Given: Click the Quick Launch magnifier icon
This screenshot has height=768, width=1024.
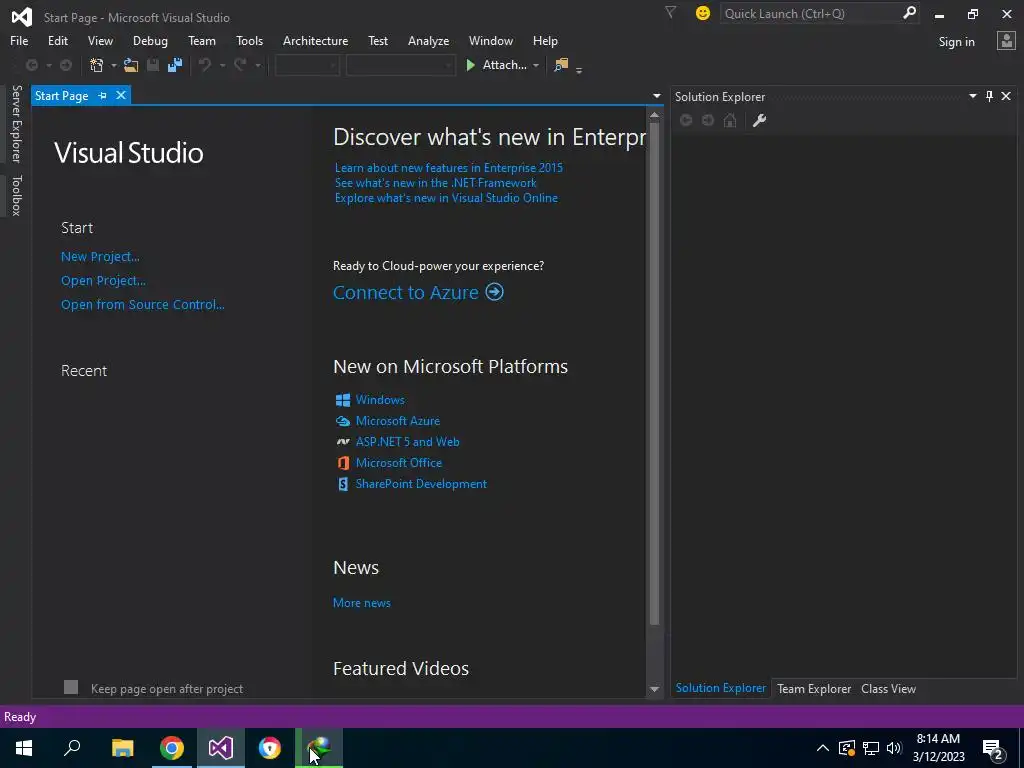Looking at the screenshot, I should pyautogui.click(x=909, y=13).
